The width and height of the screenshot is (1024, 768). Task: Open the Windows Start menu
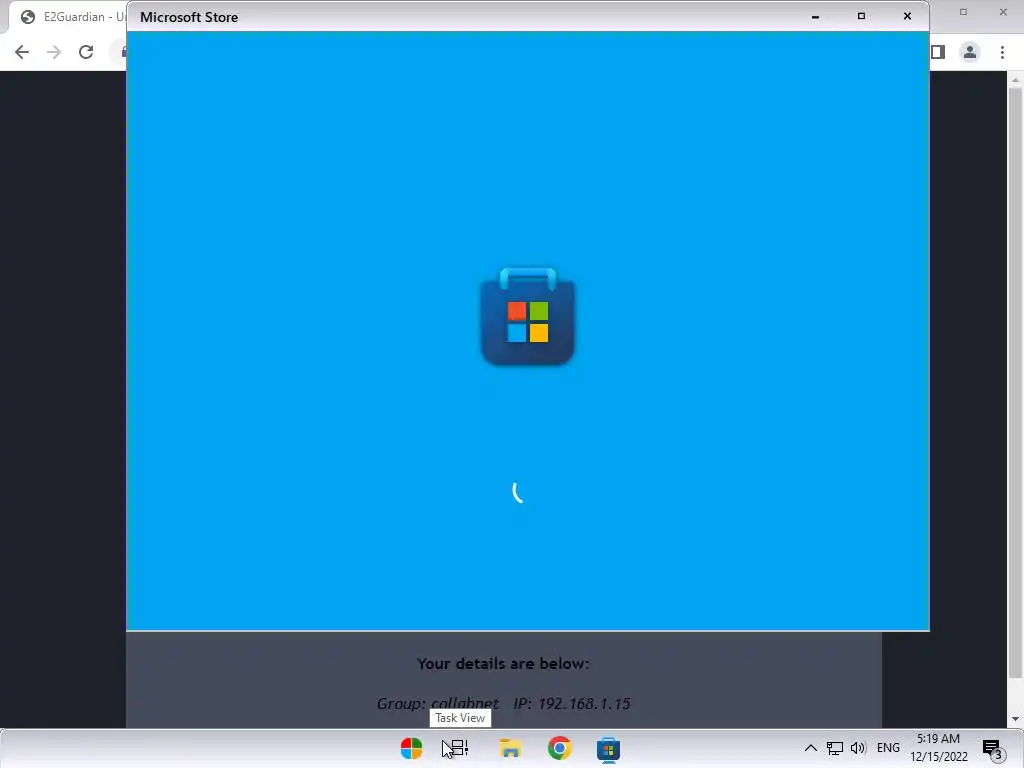click(x=411, y=748)
